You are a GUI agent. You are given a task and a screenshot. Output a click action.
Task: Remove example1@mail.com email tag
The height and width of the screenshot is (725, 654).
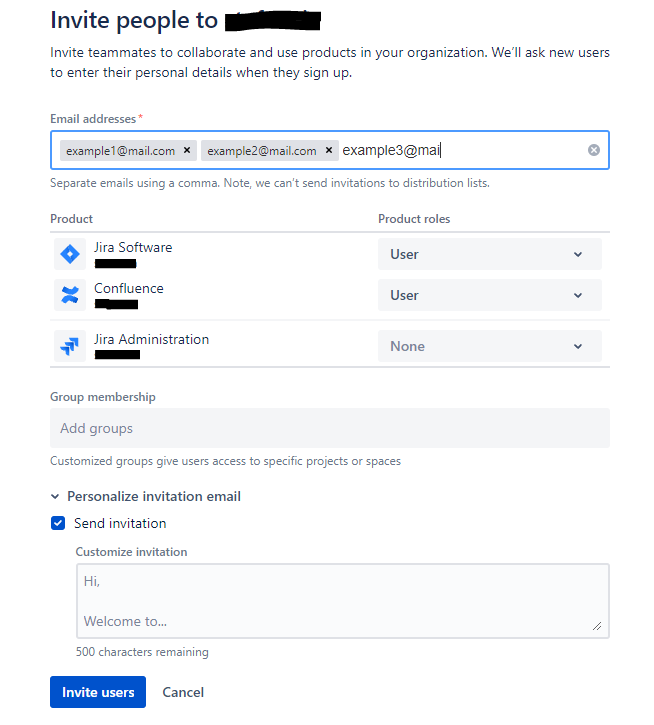187,150
